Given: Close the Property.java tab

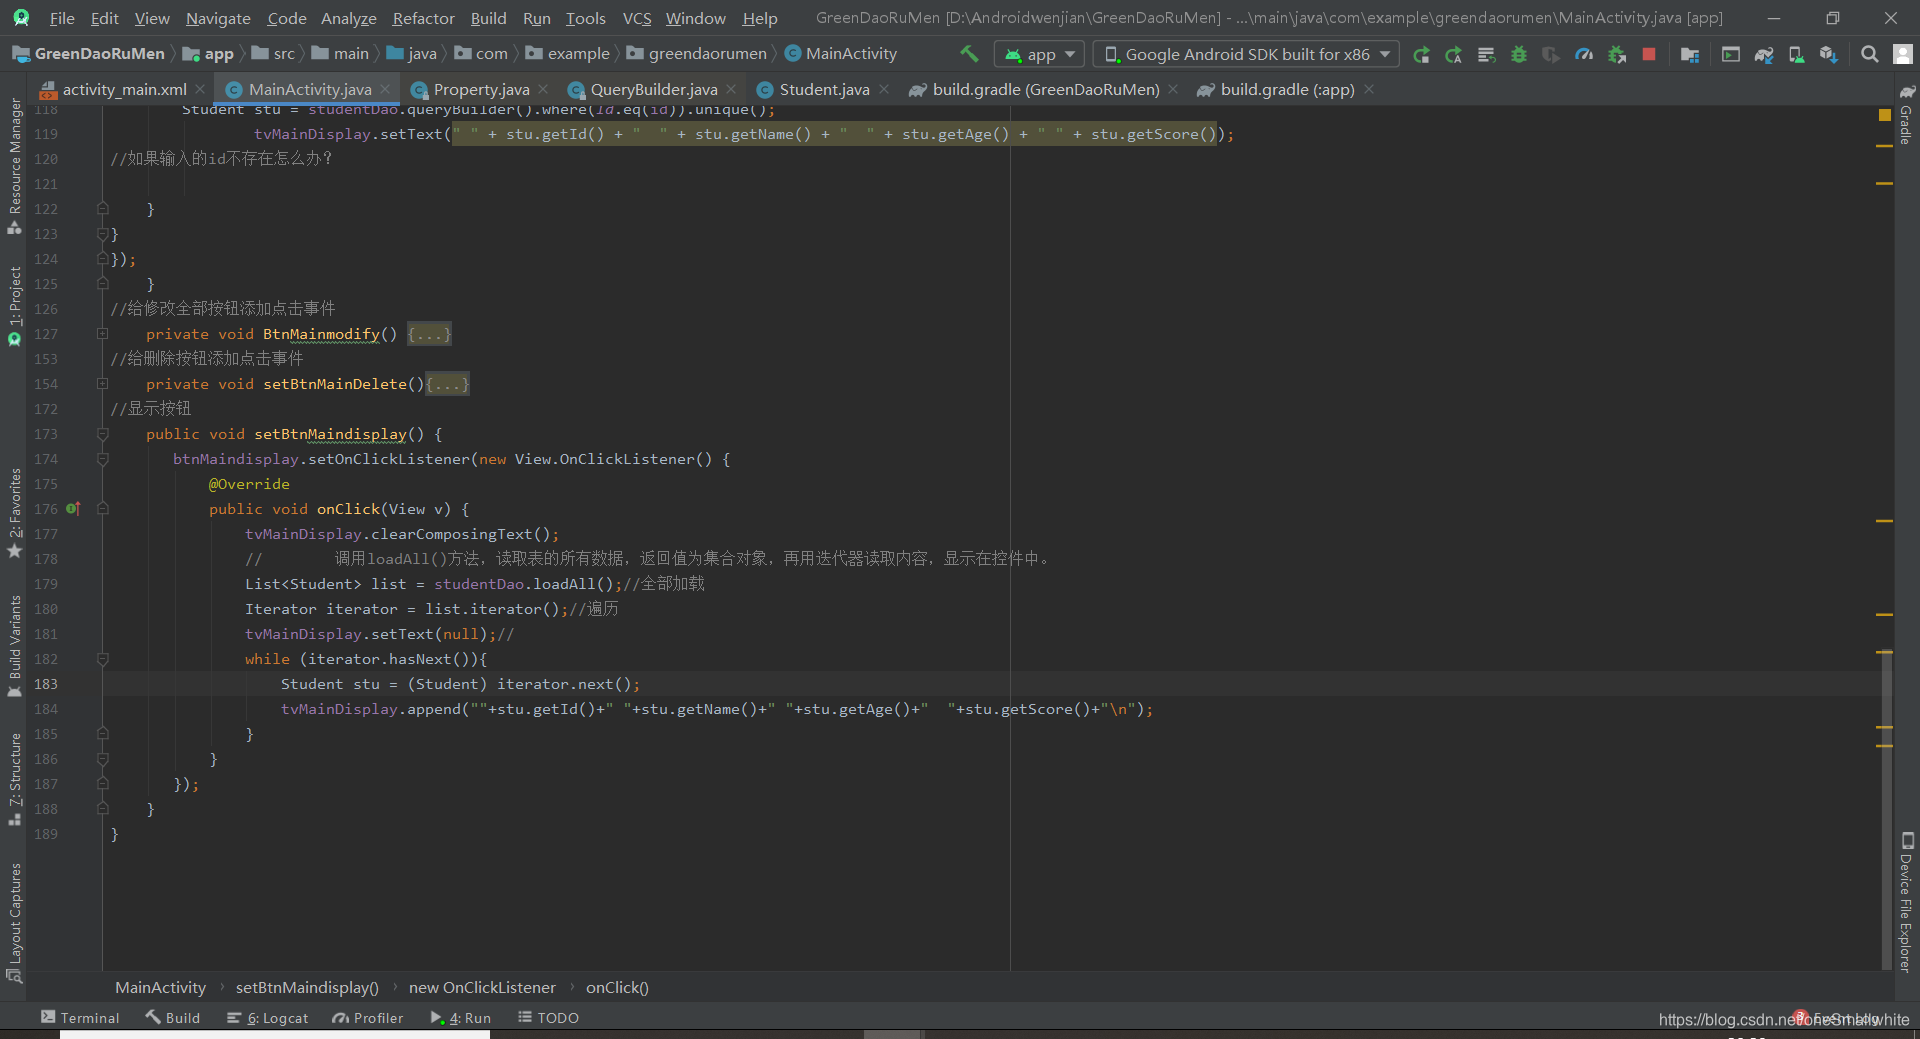Looking at the screenshot, I should (543, 90).
